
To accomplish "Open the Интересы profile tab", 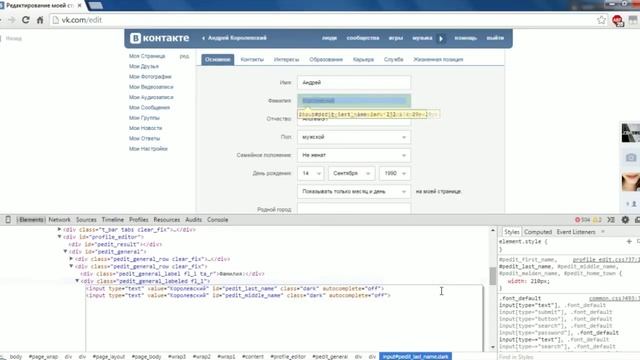I will (x=287, y=60).
